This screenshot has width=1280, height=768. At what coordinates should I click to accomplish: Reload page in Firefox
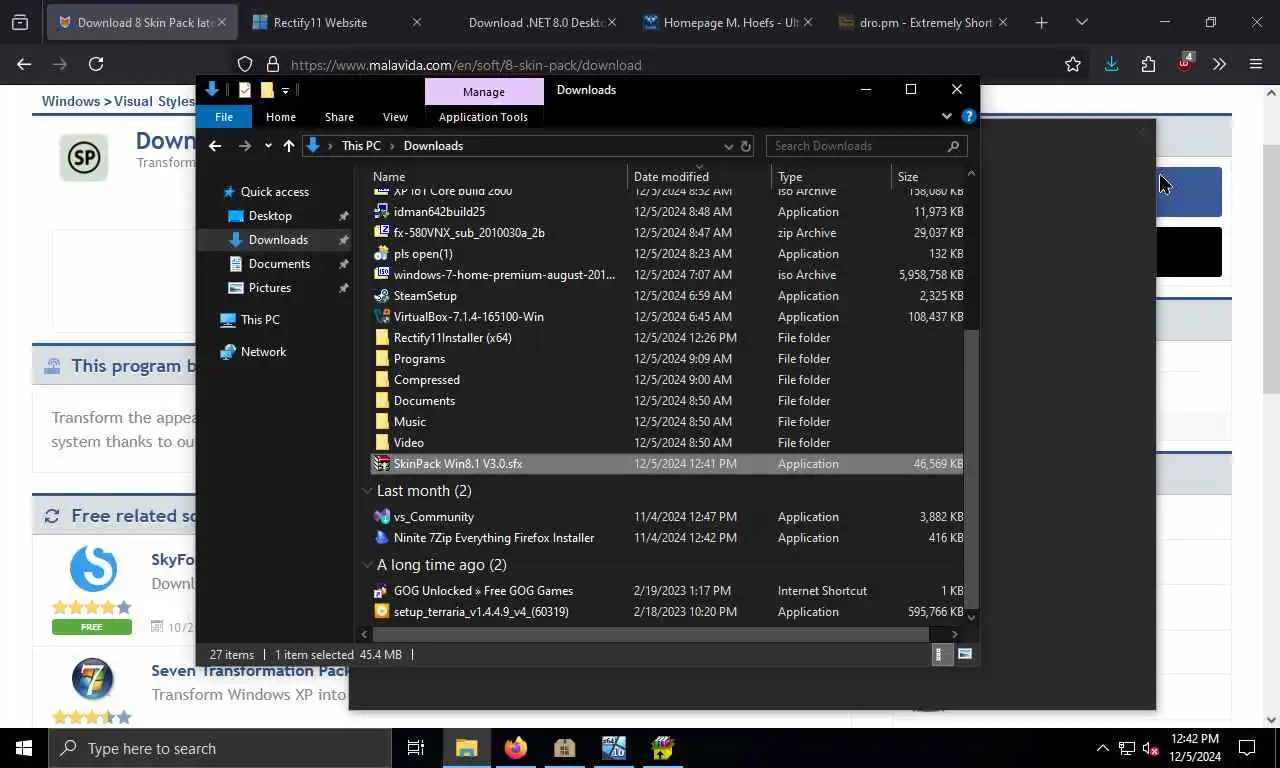pyautogui.click(x=96, y=64)
